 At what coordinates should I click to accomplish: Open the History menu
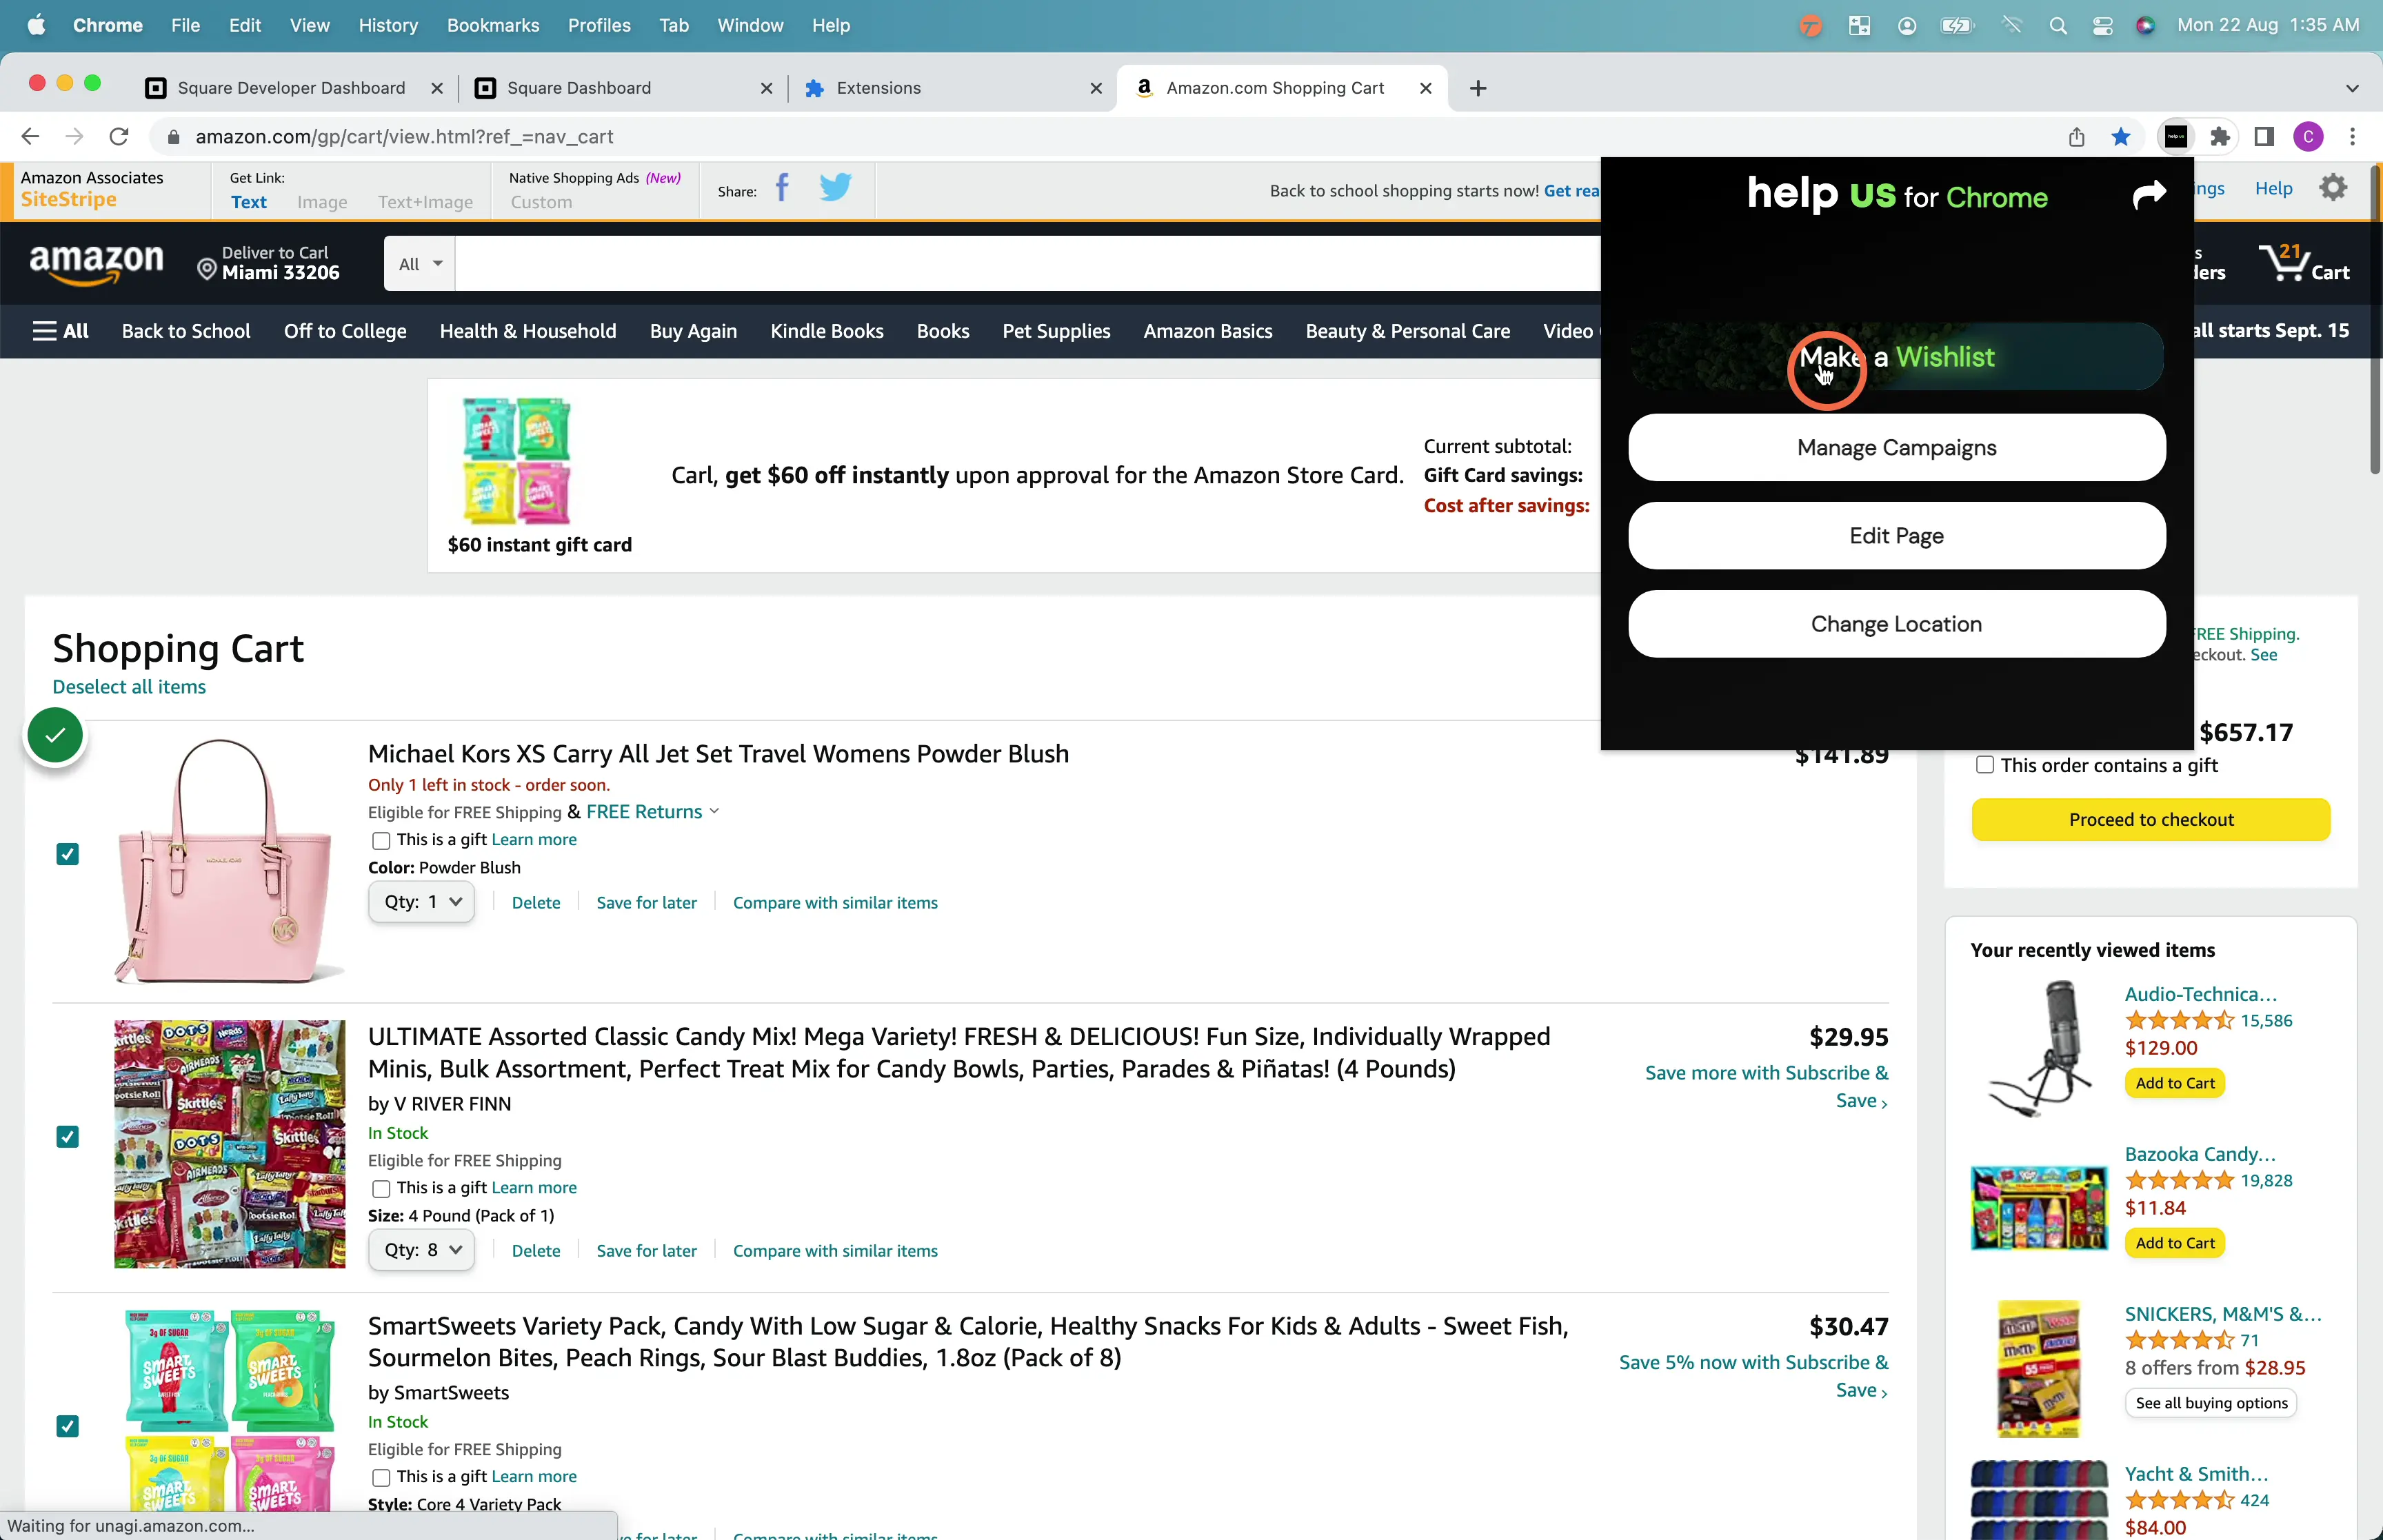point(388,25)
